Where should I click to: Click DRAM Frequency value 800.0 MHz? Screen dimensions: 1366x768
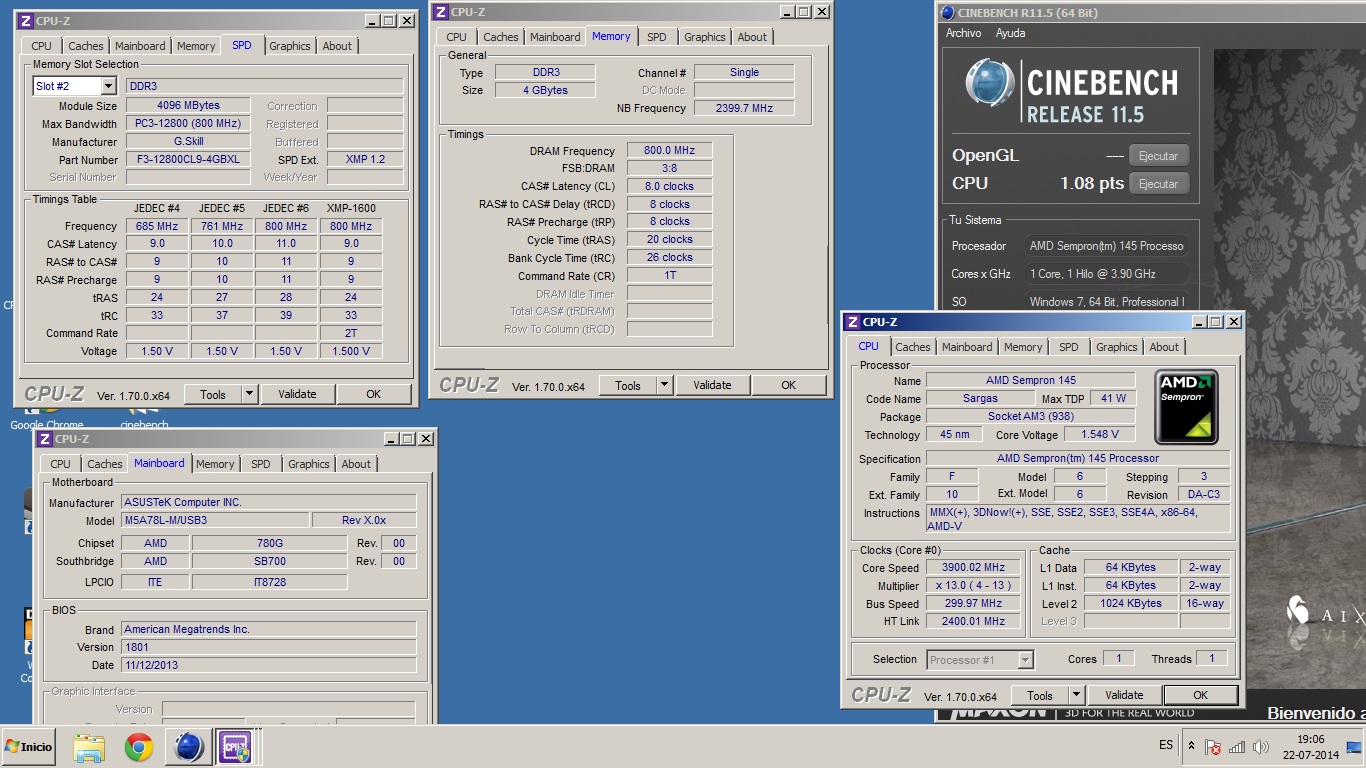(x=669, y=151)
